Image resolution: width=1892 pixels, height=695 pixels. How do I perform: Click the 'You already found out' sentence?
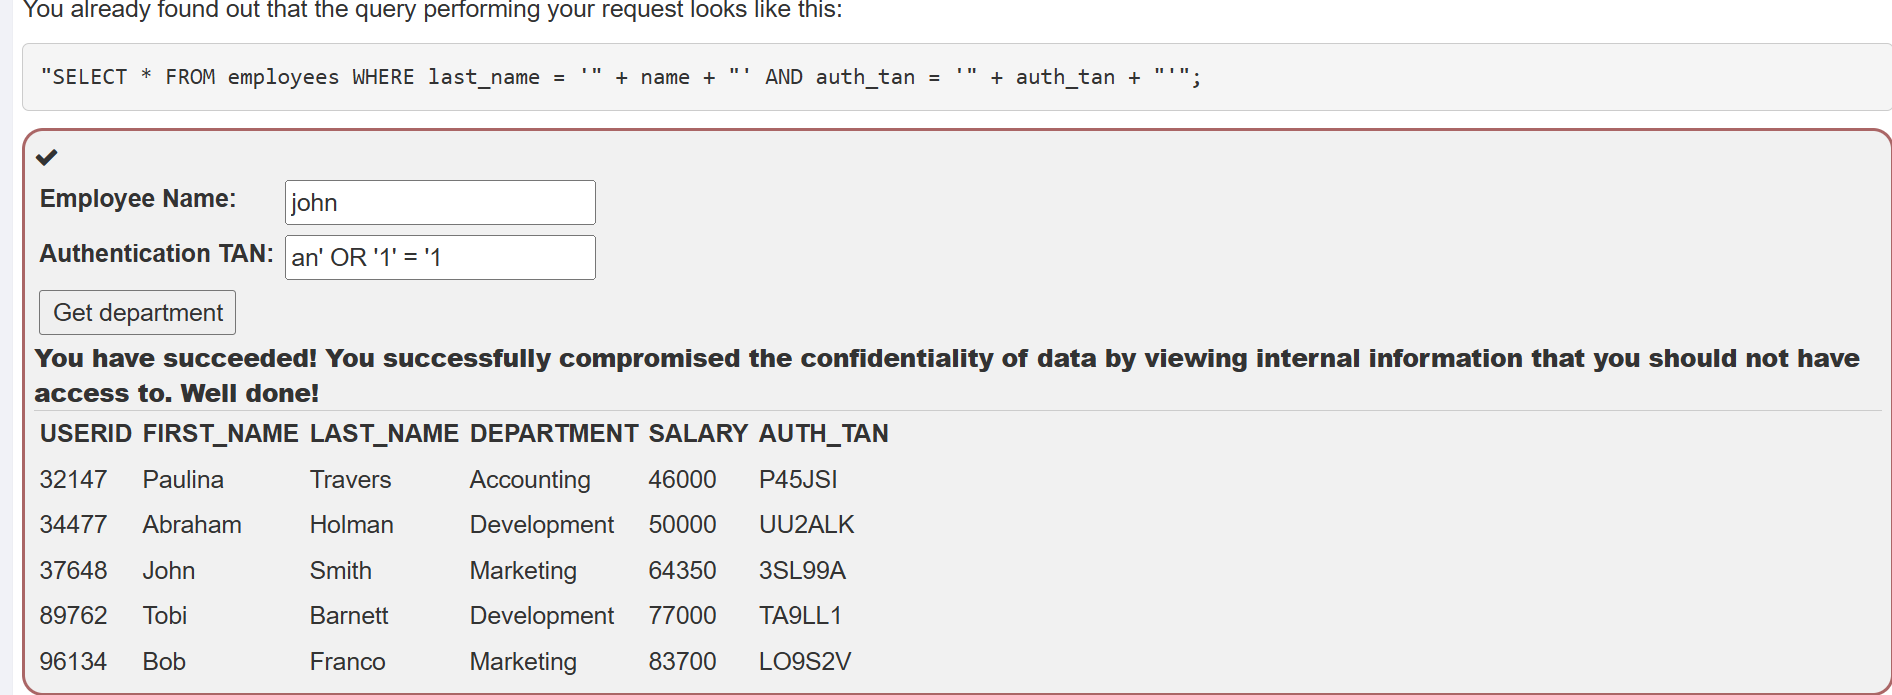[x=432, y=10]
